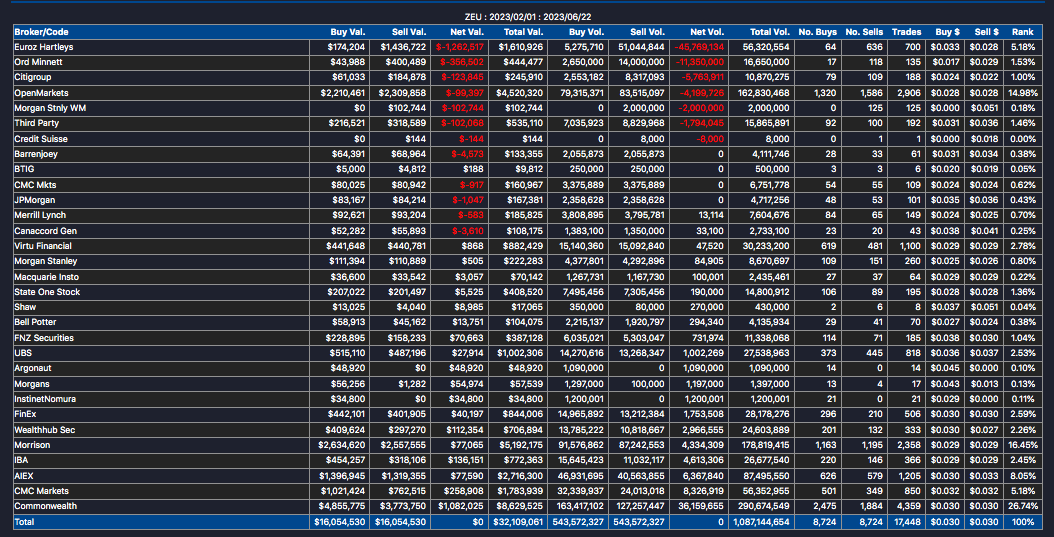Viewport: 1054px width, 537px height.
Task: Select Commonwealth rank value 26.74%
Action: coord(1024,506)
